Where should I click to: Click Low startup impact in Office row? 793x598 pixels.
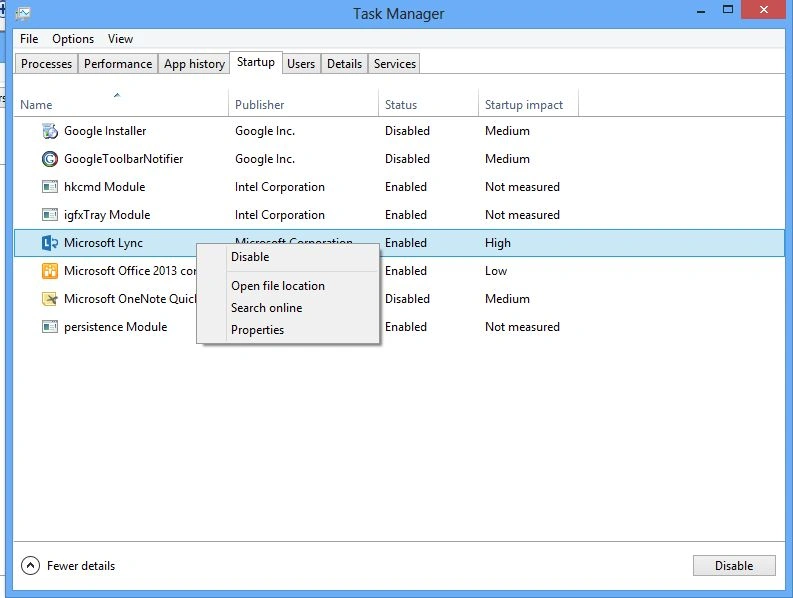tap(496, 271)
